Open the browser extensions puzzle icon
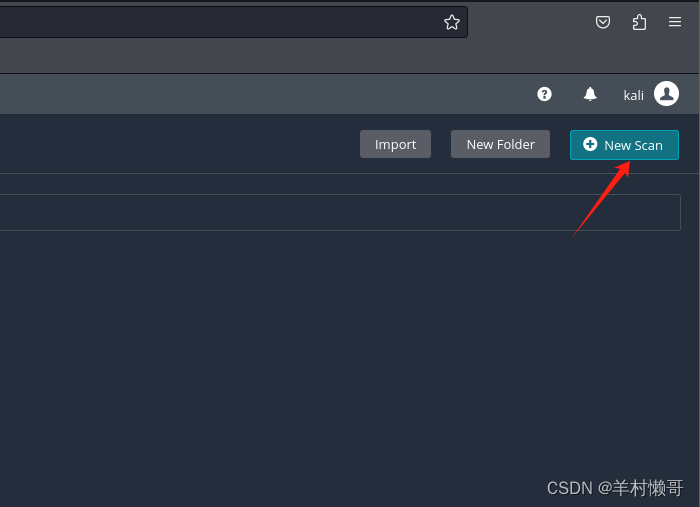 pos(639,22)
